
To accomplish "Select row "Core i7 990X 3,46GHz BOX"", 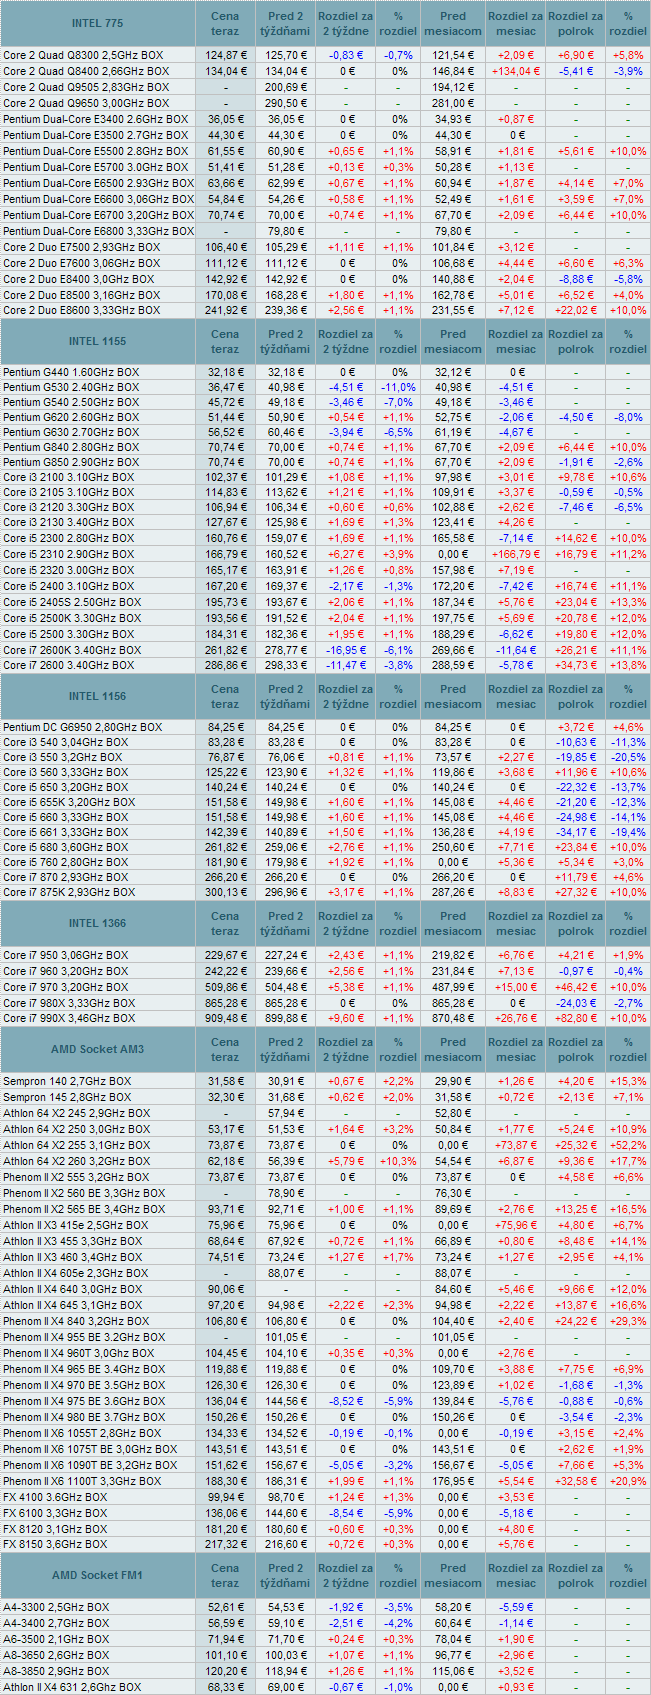I will click(325, 1018).
